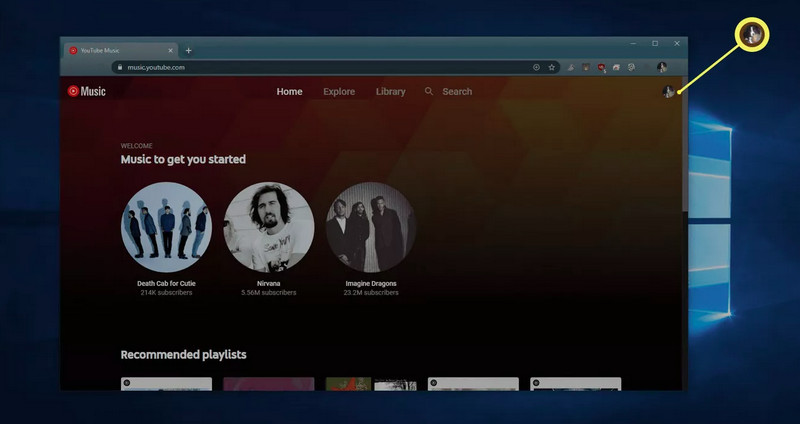Minimize the browser window
This screenshot has width=800, height=424.
633,44
